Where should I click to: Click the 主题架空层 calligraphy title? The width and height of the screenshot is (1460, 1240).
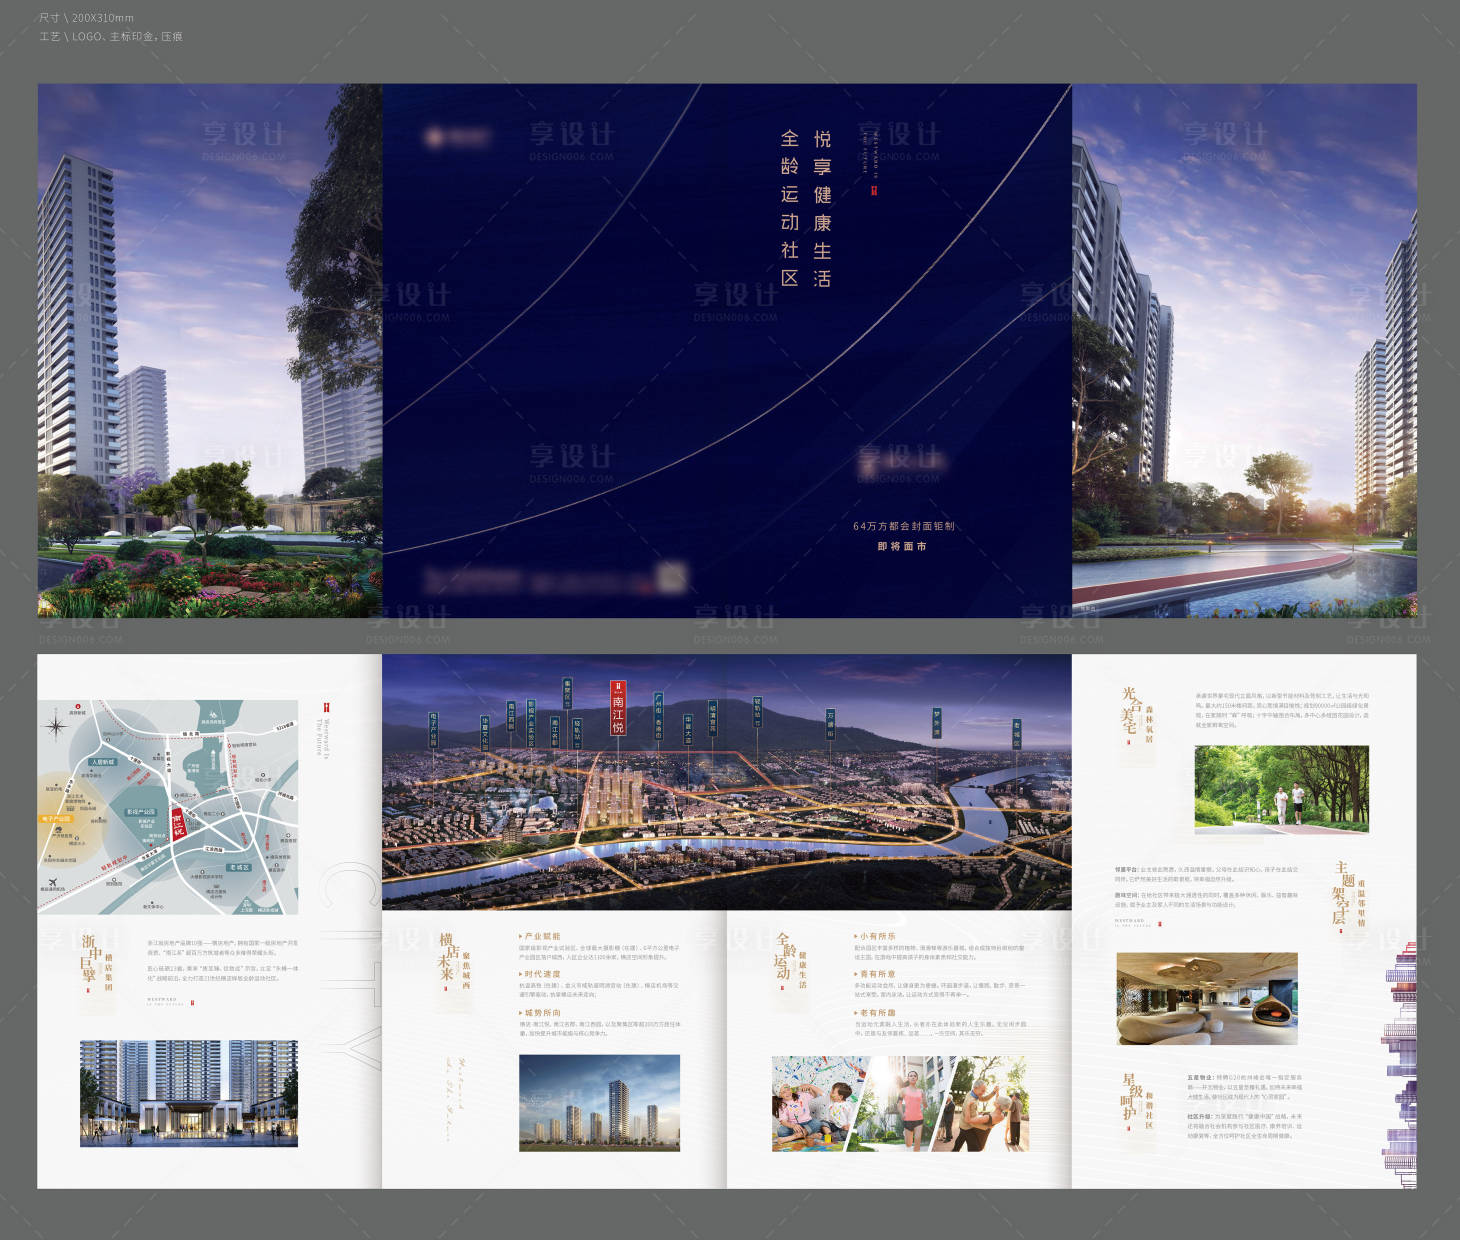point(1342,893)
